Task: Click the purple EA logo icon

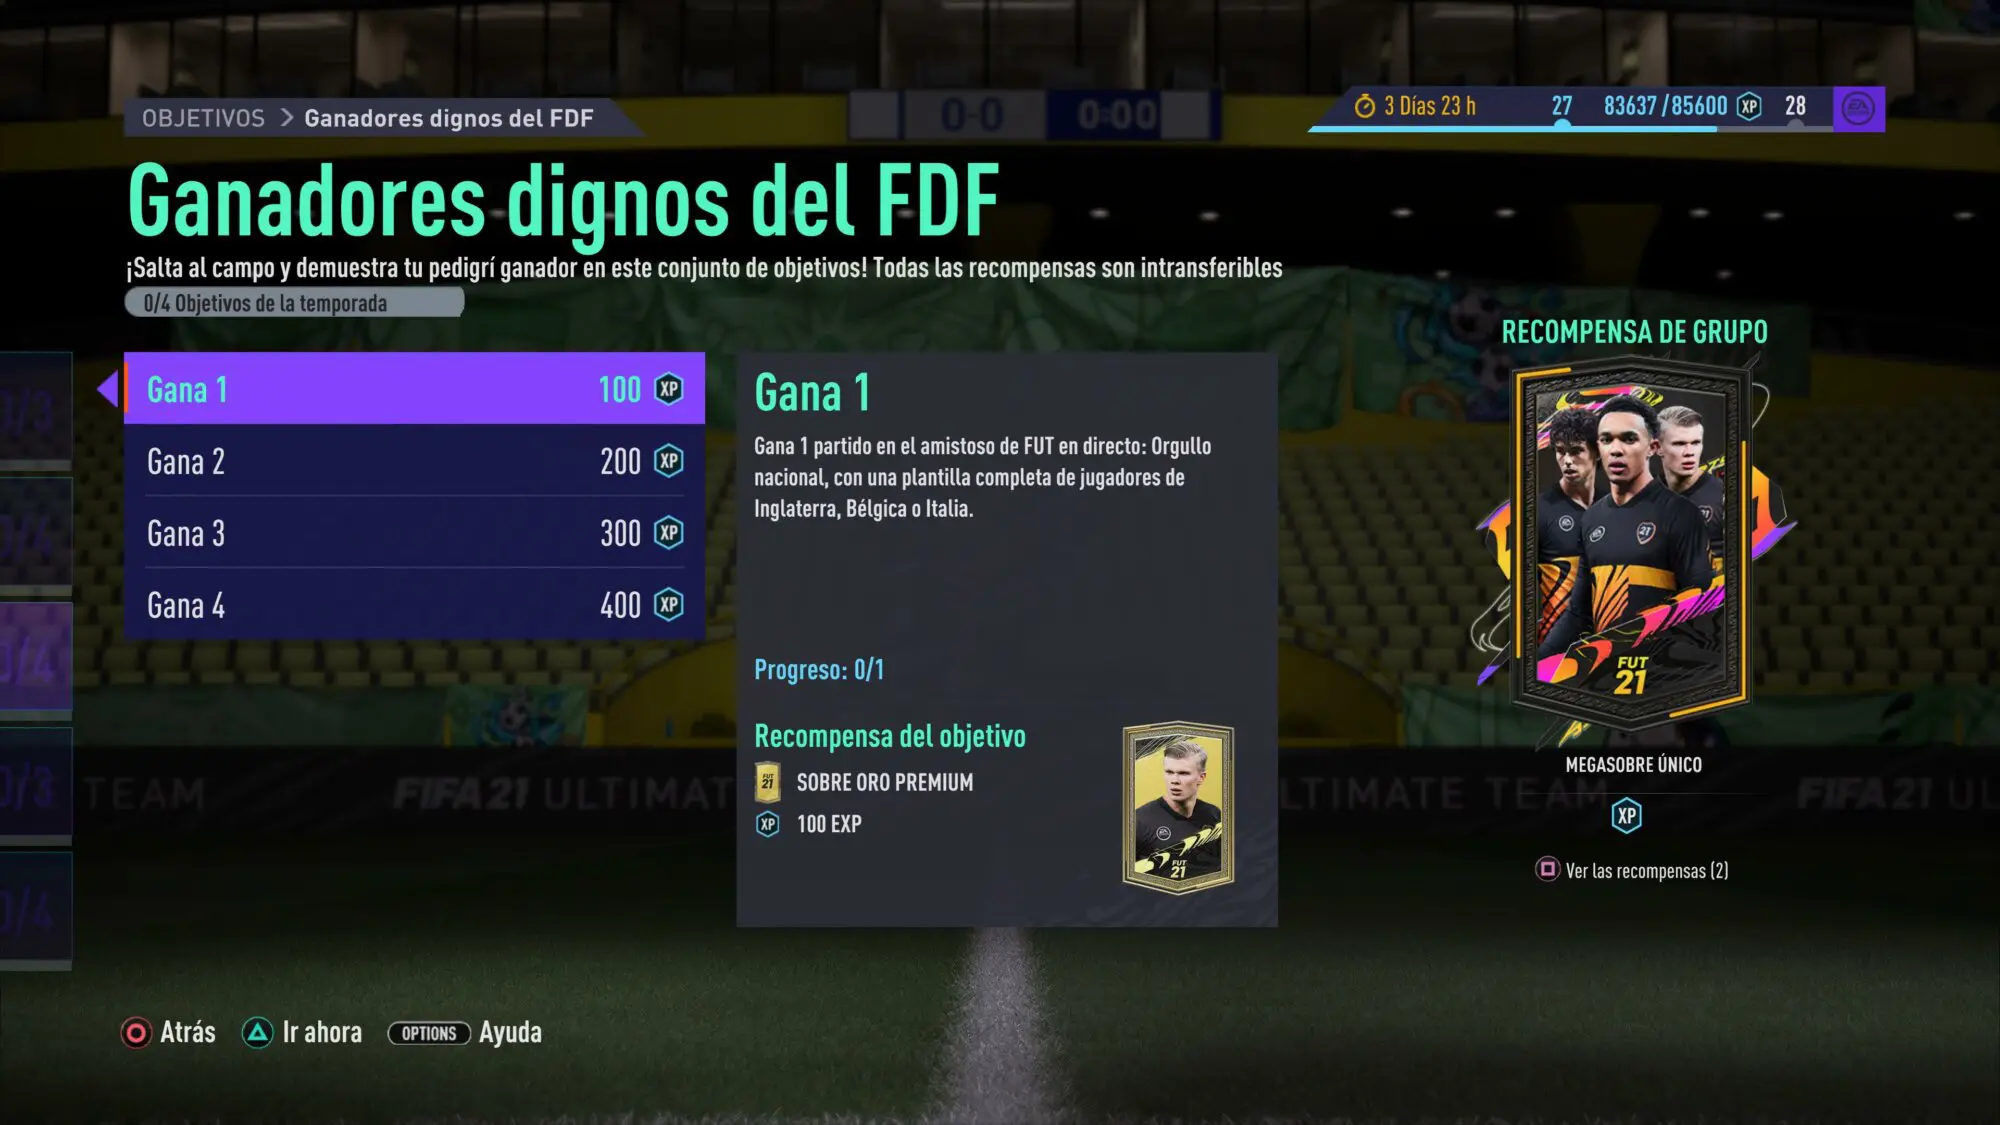Action: pos(1858,108)
